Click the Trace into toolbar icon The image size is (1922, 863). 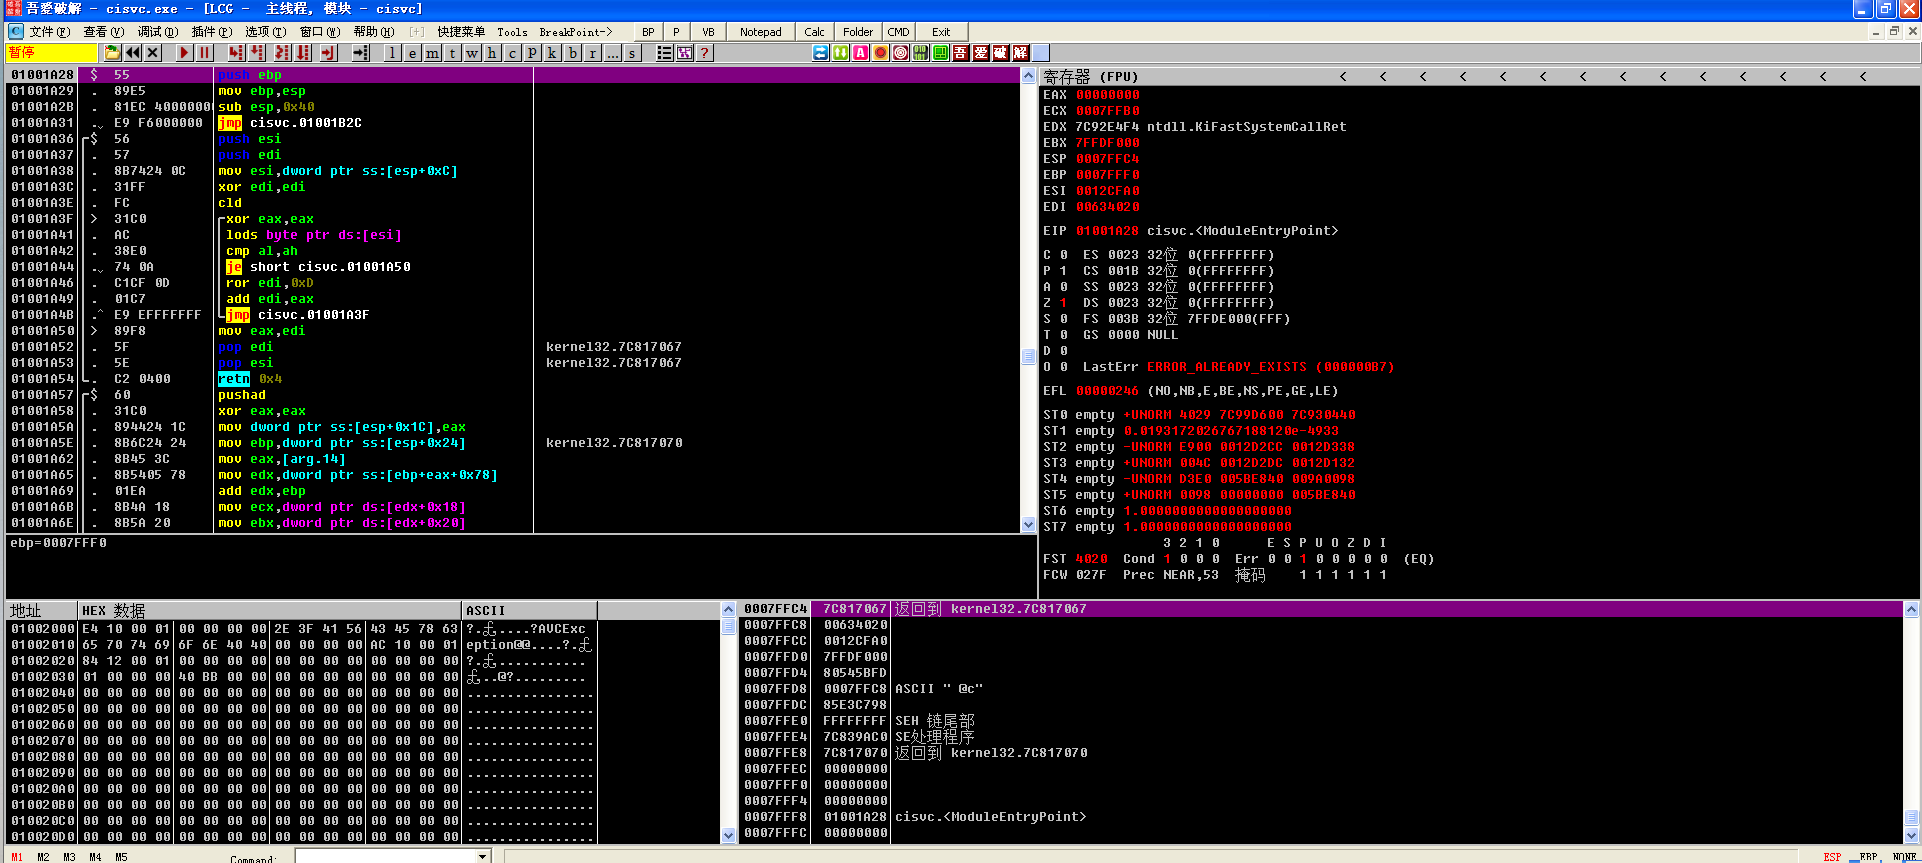pyautogui.click(x=283, y=53)
